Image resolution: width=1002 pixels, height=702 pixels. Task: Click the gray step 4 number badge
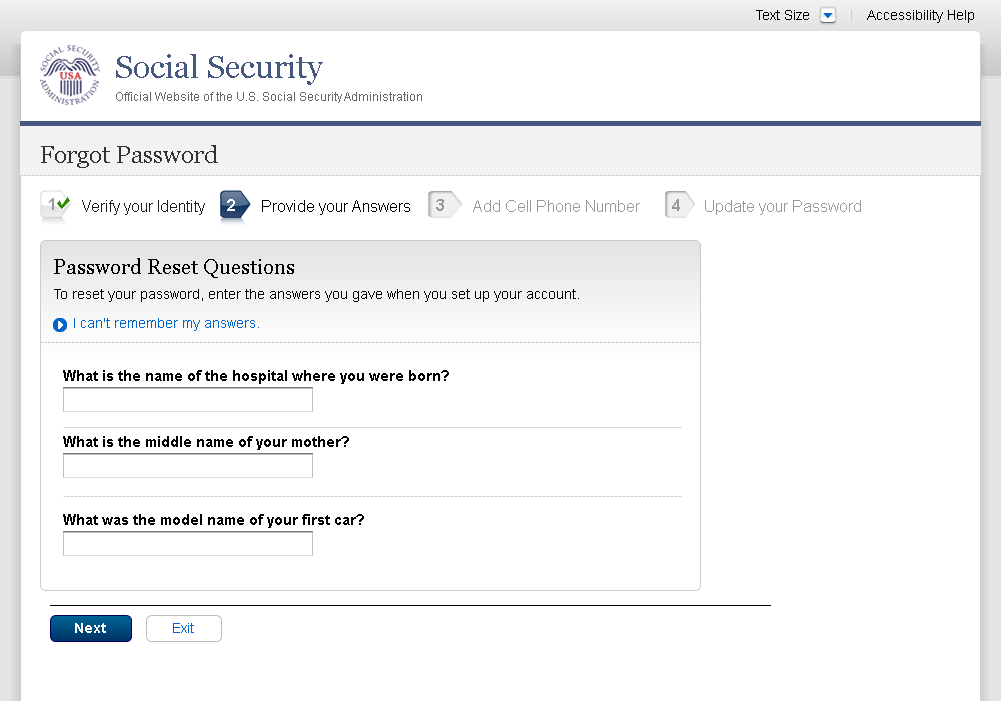click(x=676, y=205)
